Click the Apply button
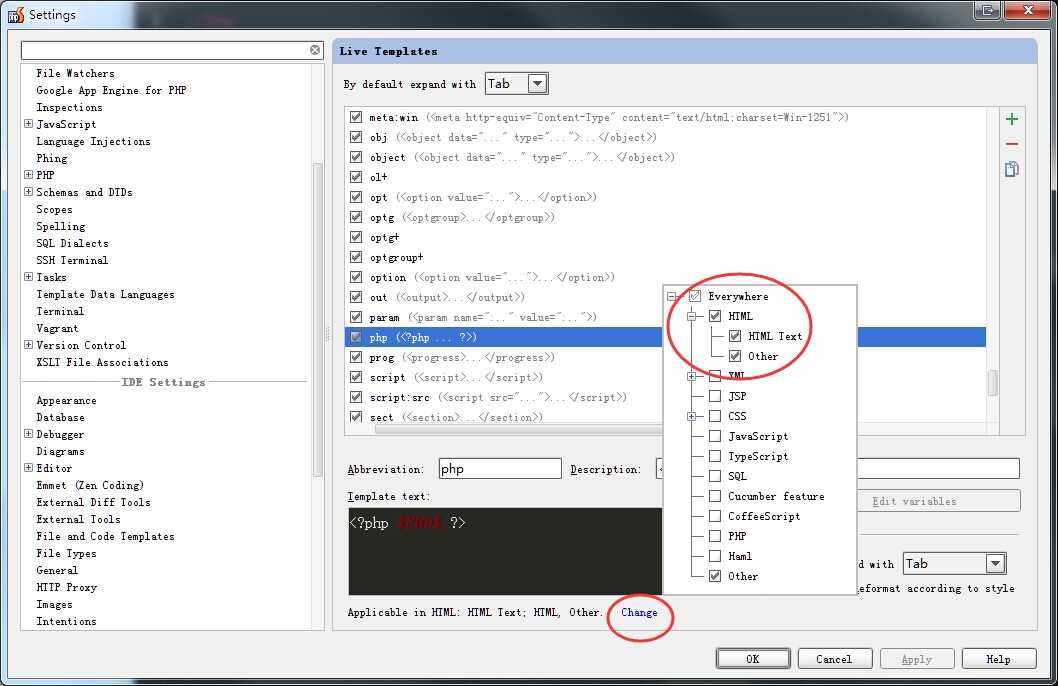Image resolution: width=1058 pixels, height=686 pixels. point(917,659)
